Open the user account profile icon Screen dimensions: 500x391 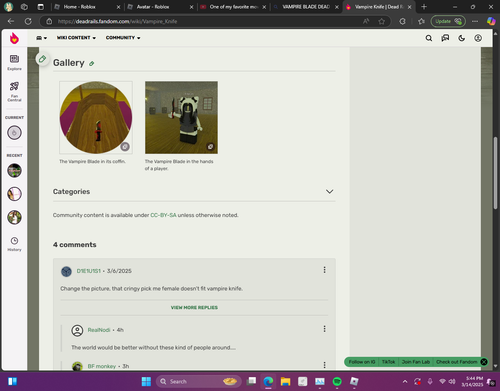pos(478,38)
